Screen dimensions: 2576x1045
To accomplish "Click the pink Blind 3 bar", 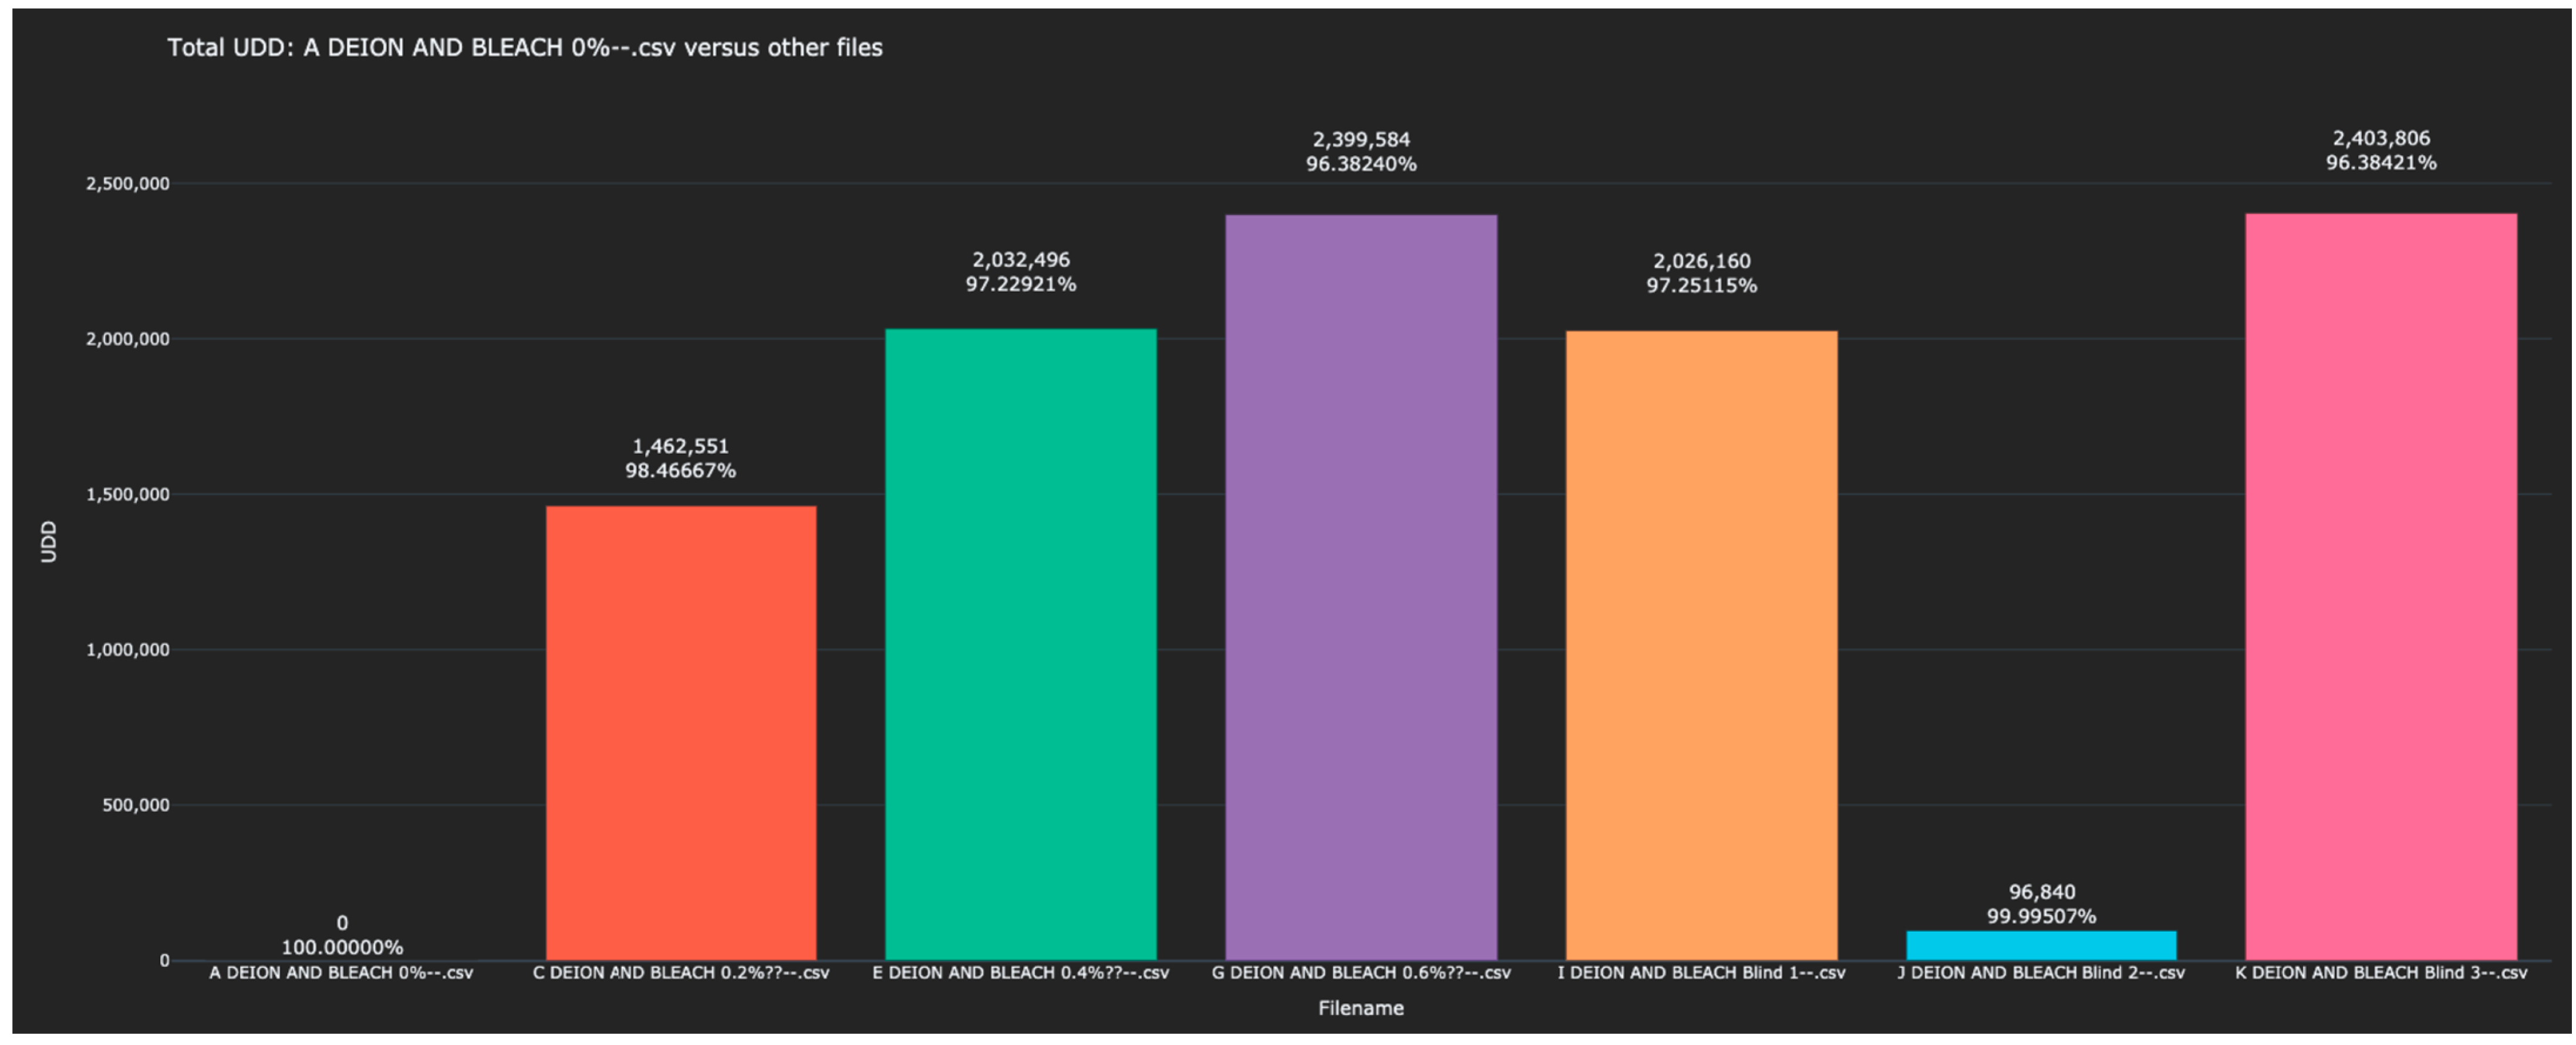I will [x=2381, y=586].
